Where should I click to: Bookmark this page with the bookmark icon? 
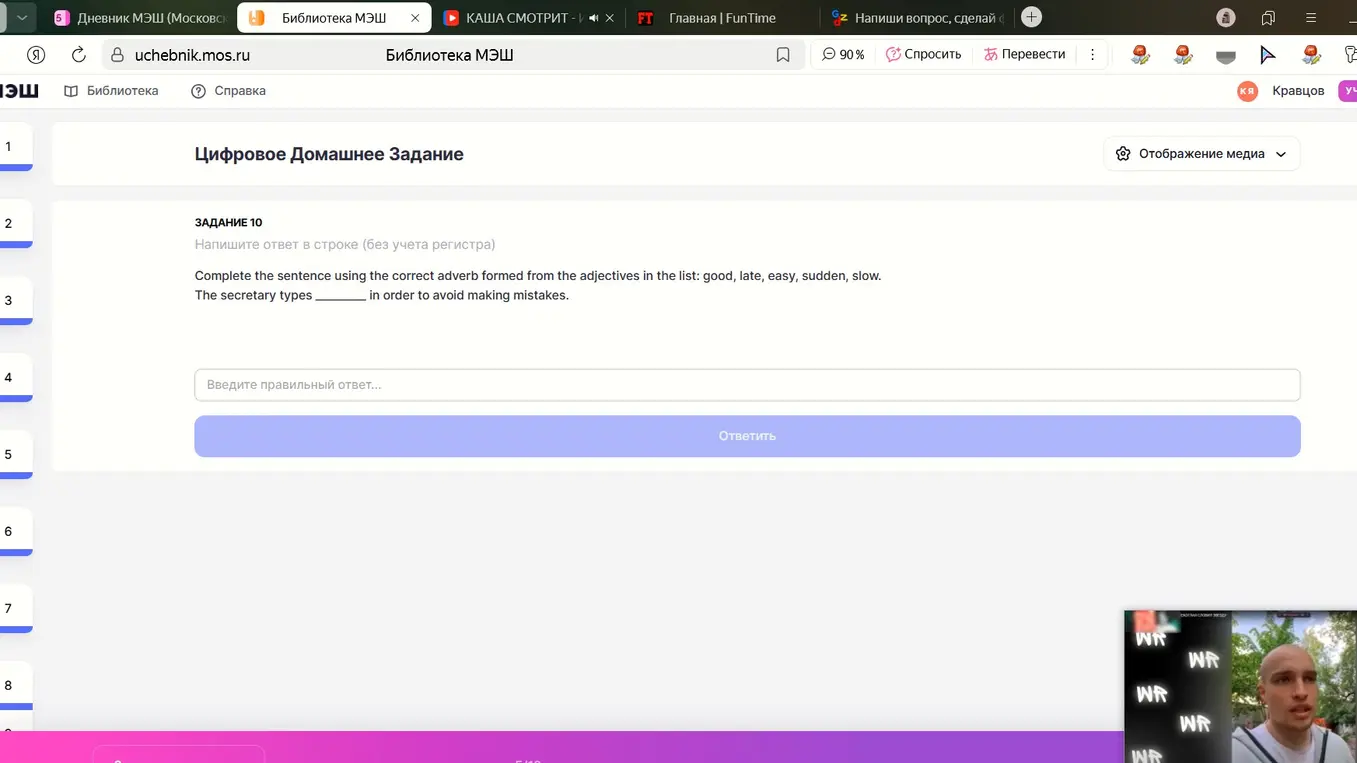pos(783,55)
